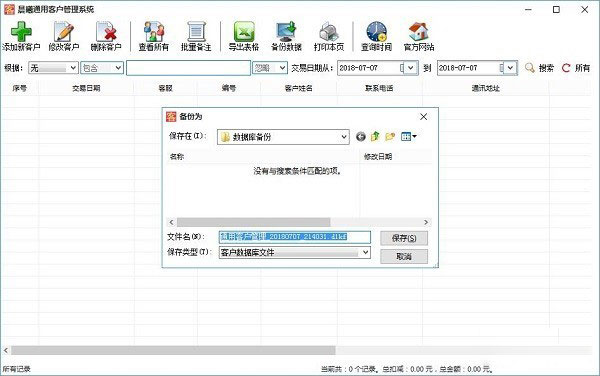Click the left arrow of main table scrollbar
600x376 pixels.
[6, 350]
